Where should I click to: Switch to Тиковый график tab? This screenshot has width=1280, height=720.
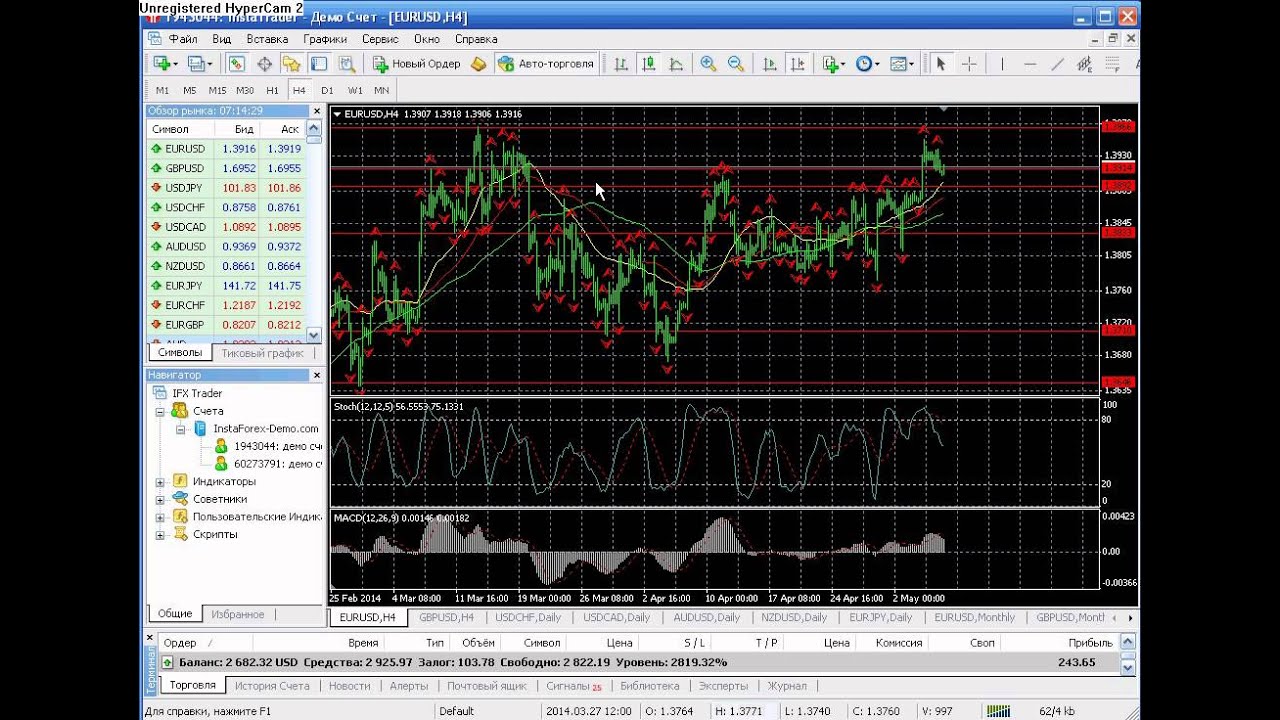tap(263, 353)
